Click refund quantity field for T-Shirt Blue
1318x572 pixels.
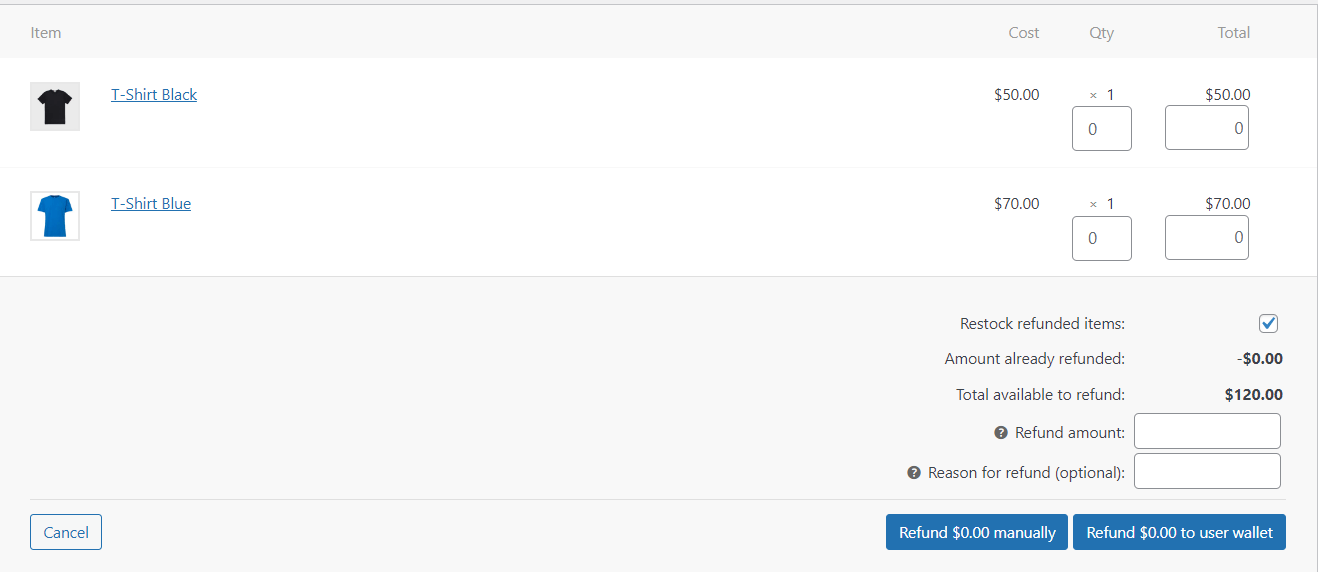(1101, 238)
